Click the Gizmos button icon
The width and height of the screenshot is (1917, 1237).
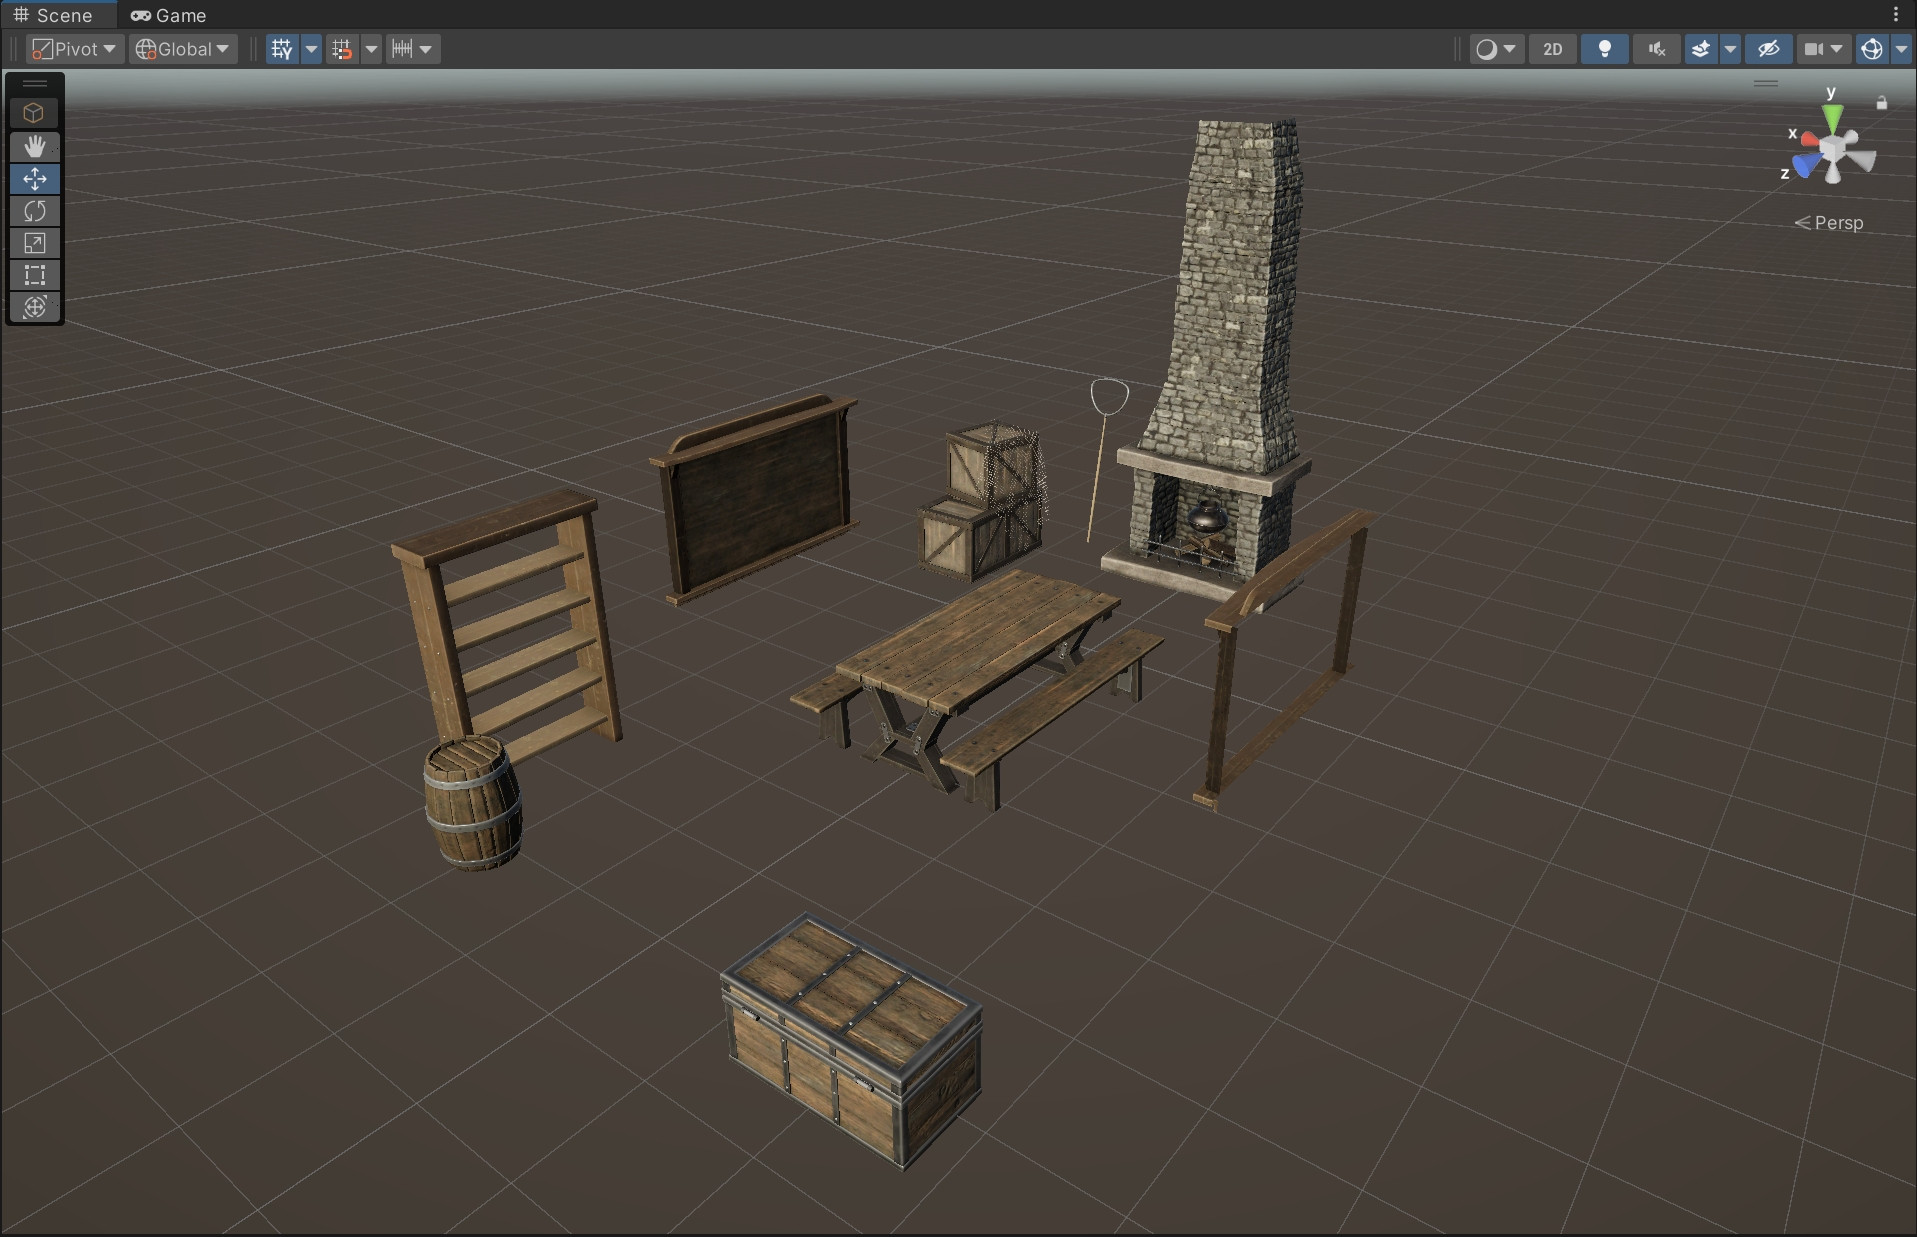(x=1872, y=49)
